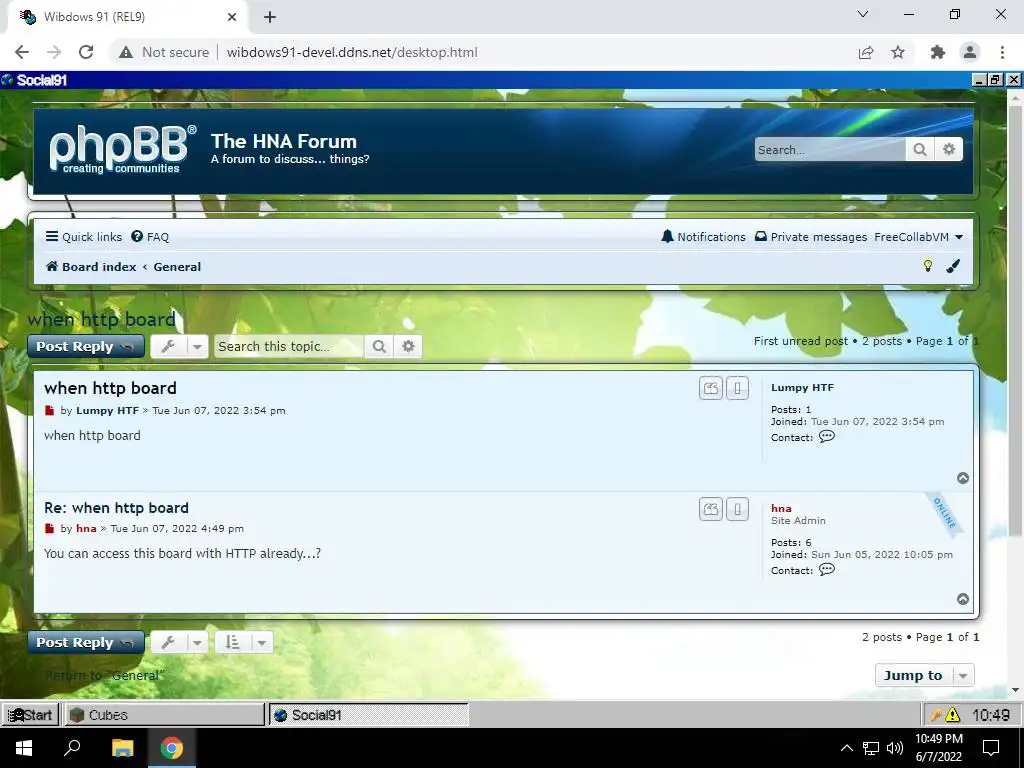
Task: Open new Chrome tab
Action: coord(270,17)
